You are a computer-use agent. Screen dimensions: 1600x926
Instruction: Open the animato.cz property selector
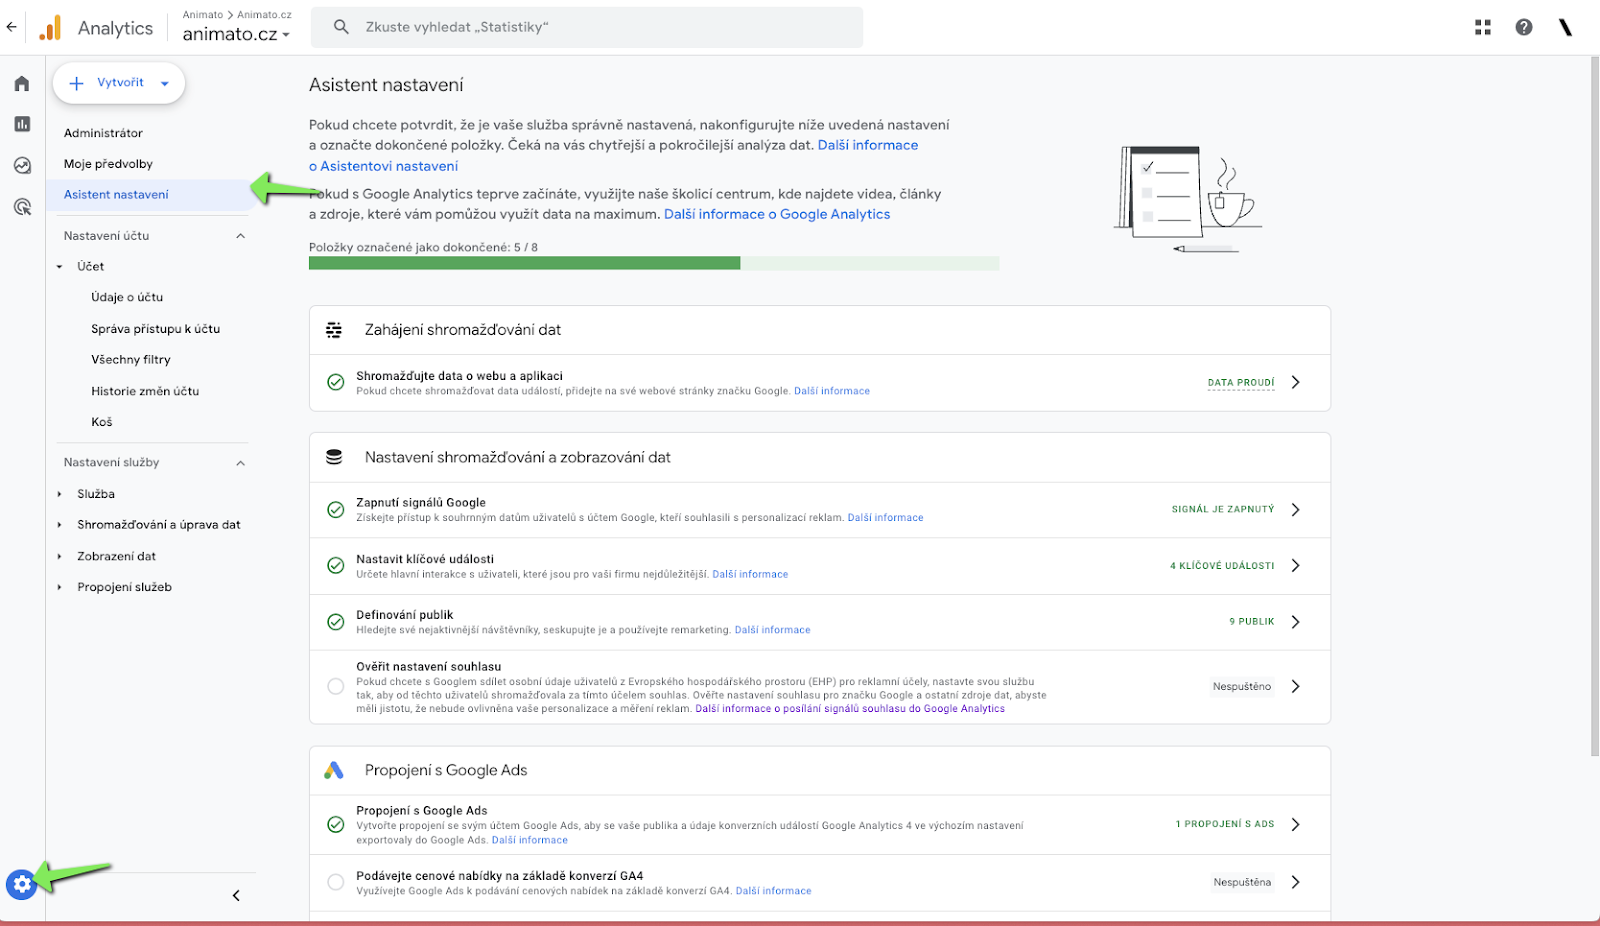pos(236,34)
